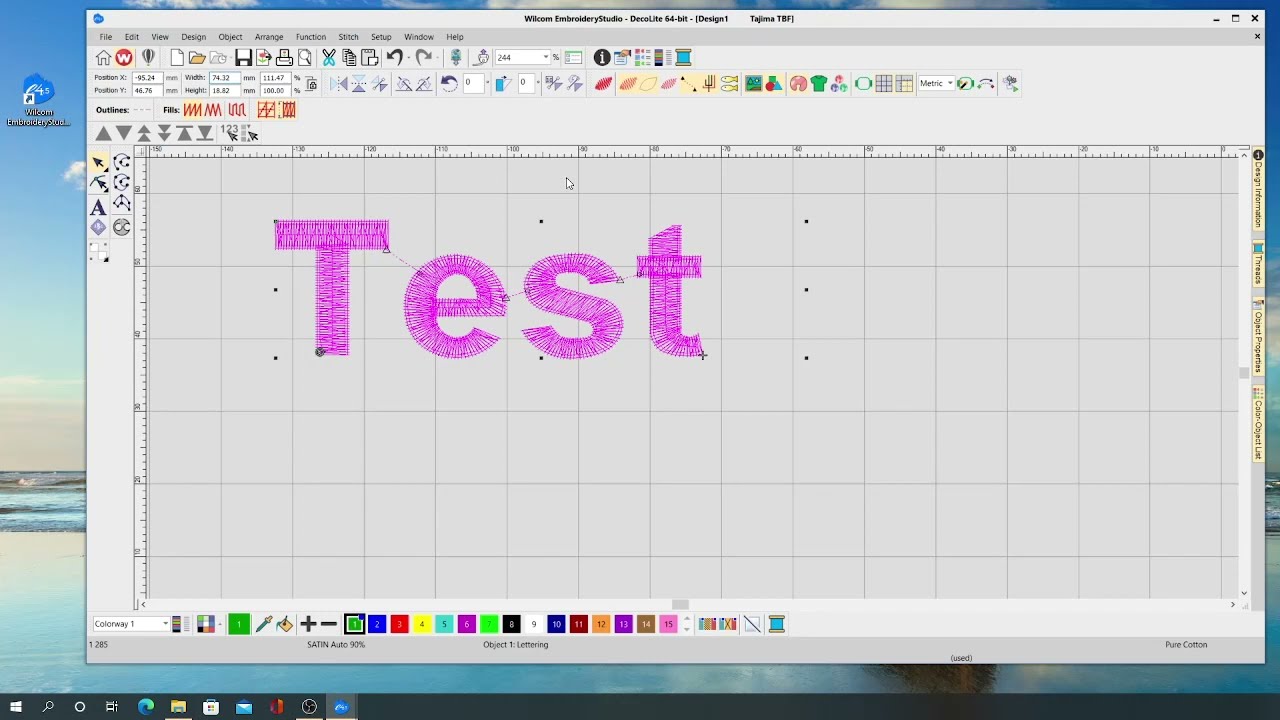This screenshot has height=720, width=1280.
Task: Click the plus Add Color icon
Action: [x=308, y=624]
